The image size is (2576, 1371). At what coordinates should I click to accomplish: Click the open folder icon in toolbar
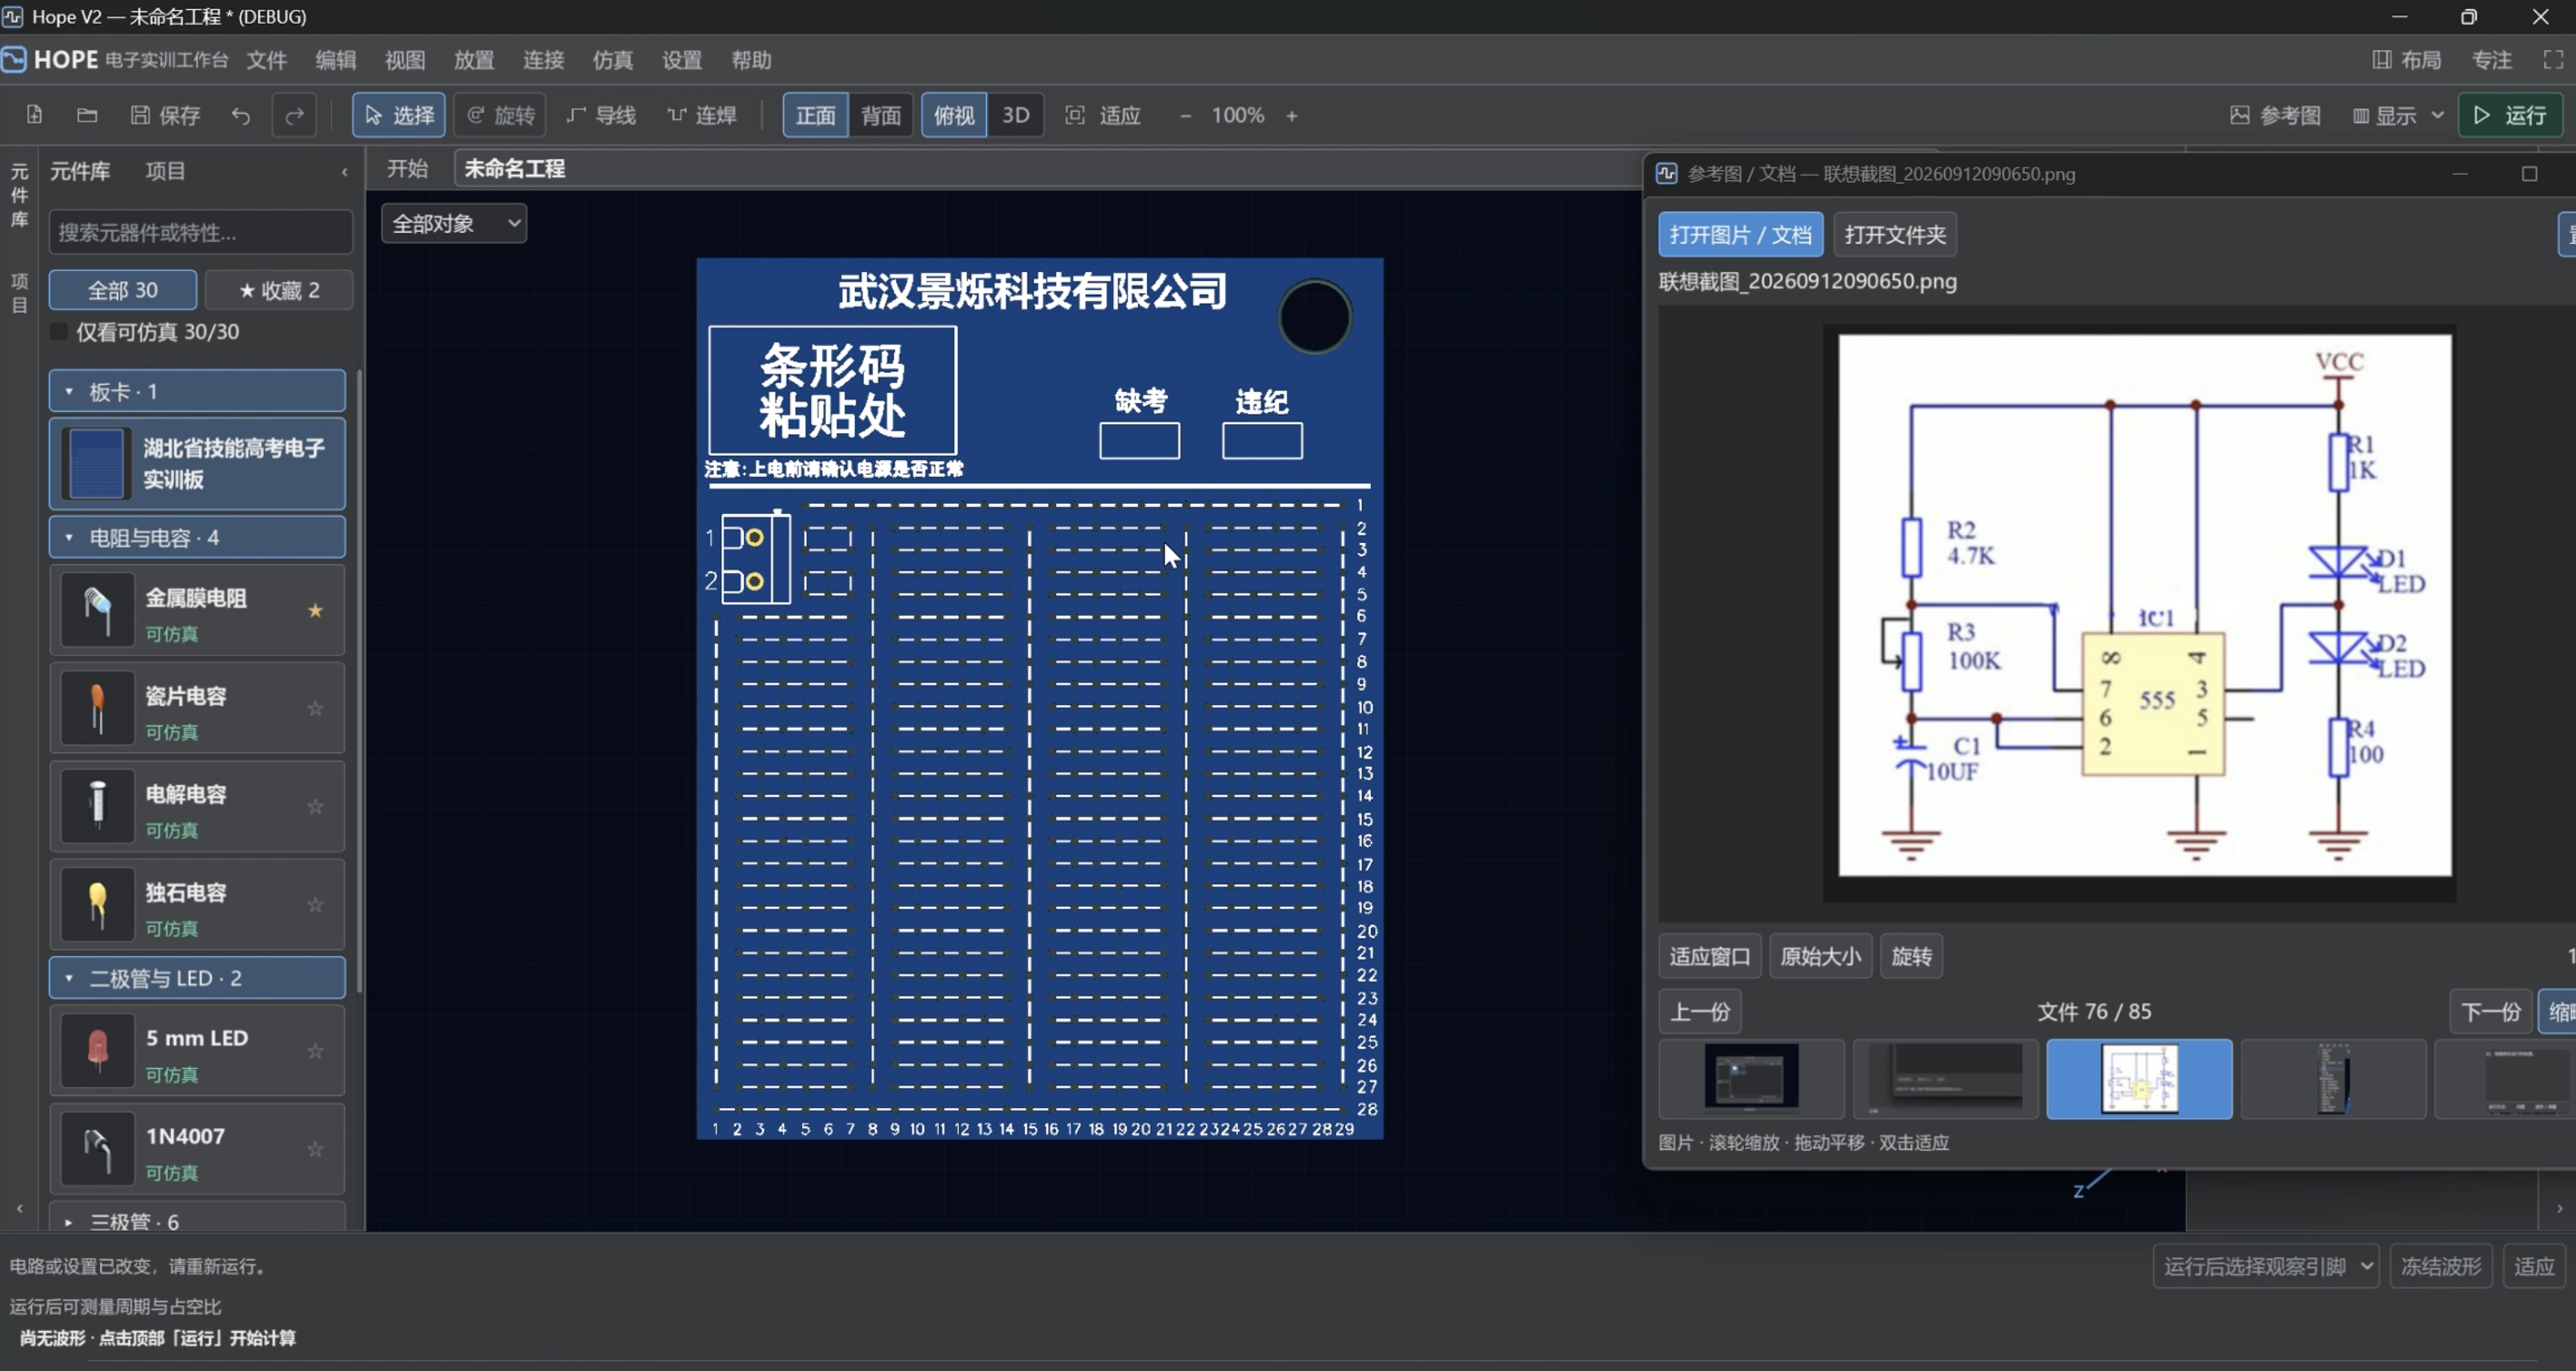pos(87,115)
